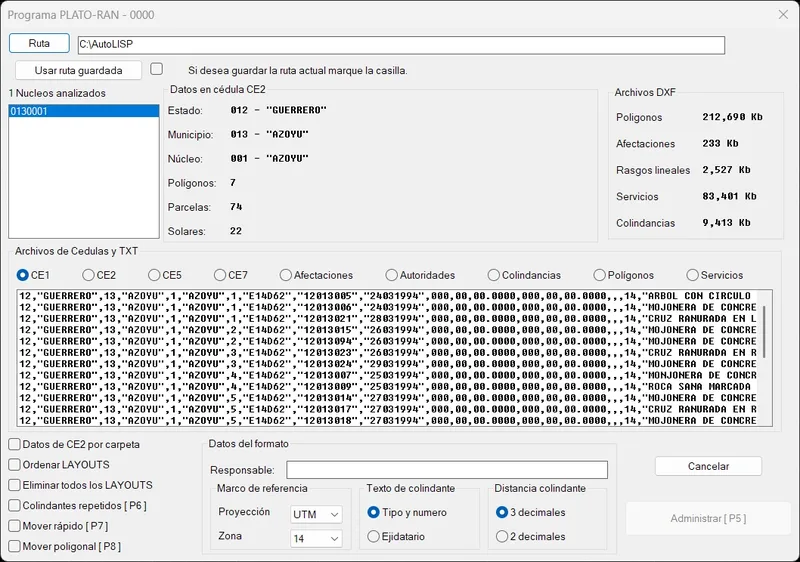This screenshot has width=800, height=562.
Task: Click the Estado value 012 - "GUERRERO"
Action: [x=279, y=110]
